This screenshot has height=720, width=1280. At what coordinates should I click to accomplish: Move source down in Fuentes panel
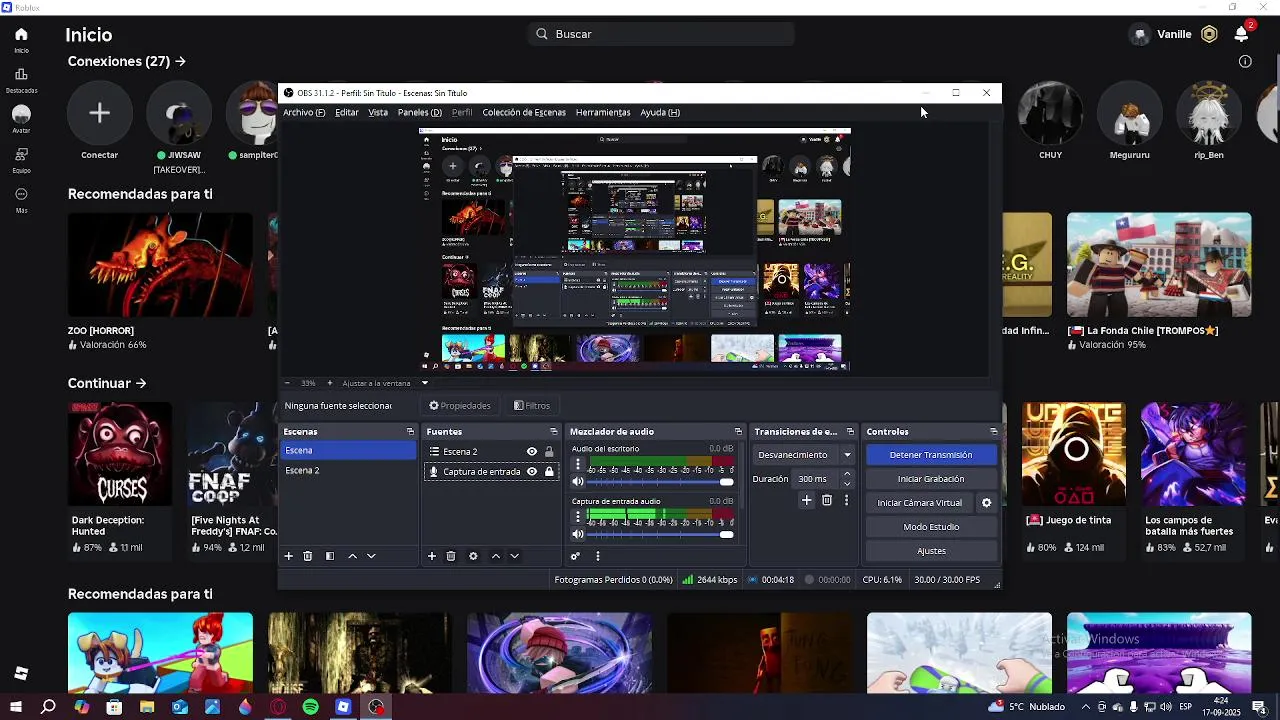point(514,556)
